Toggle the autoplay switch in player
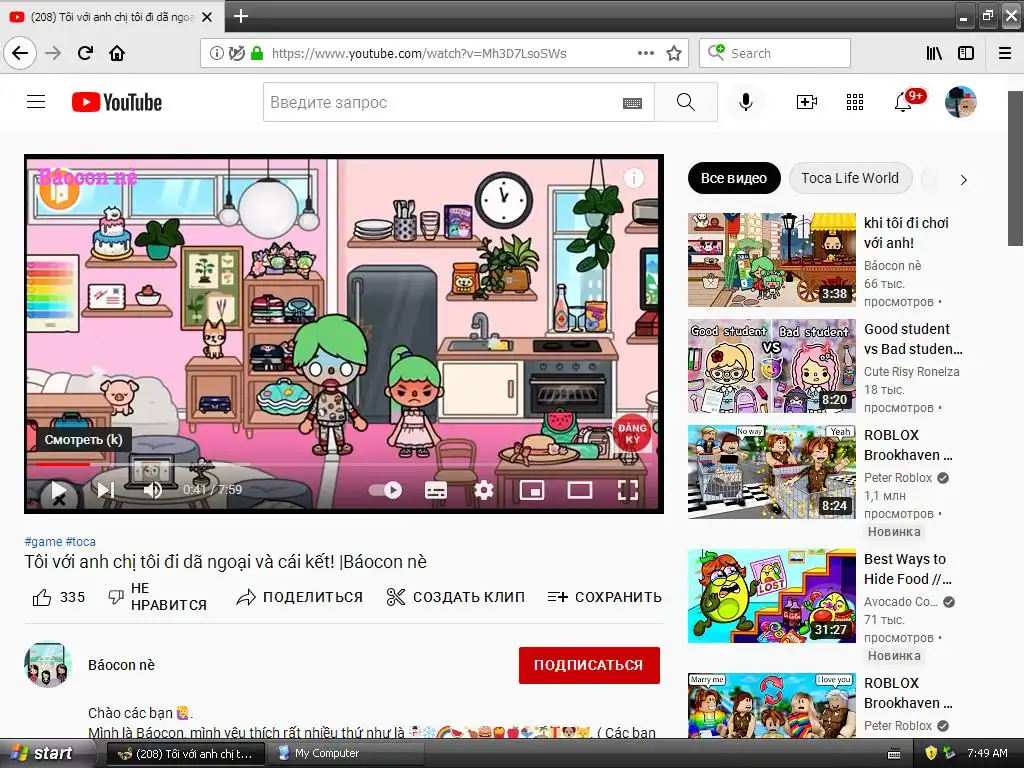The width and height of the screenshot is (1024, 768). click(x=385, y=490)
